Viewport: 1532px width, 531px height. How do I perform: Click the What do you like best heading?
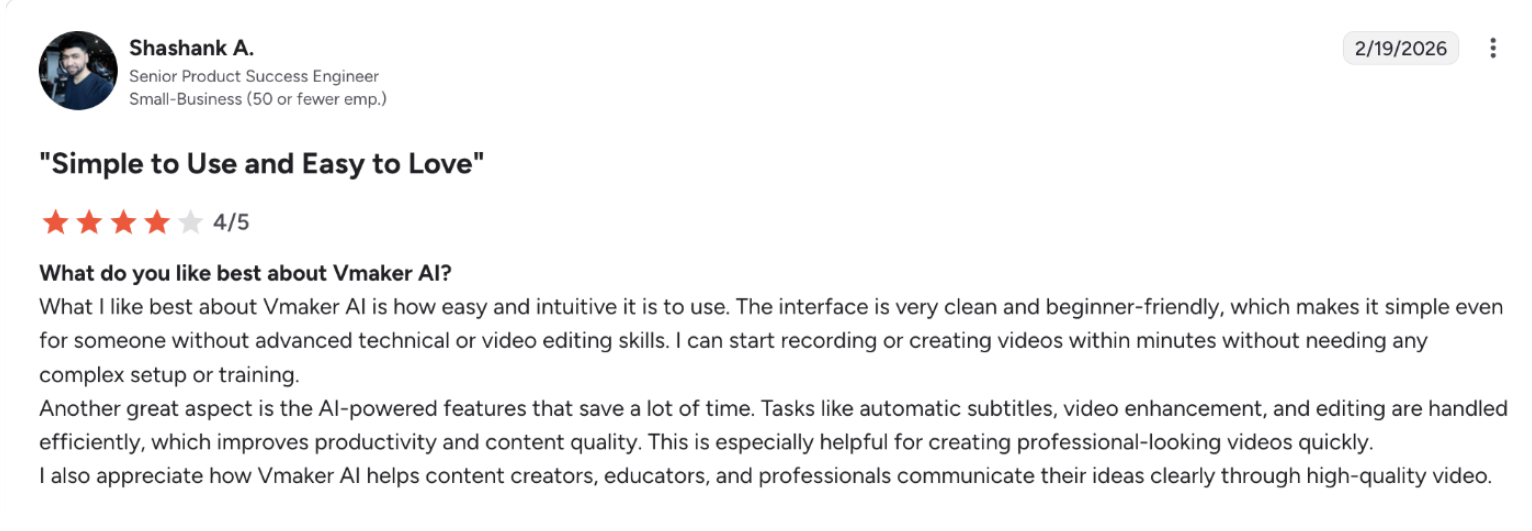(245, 273)
